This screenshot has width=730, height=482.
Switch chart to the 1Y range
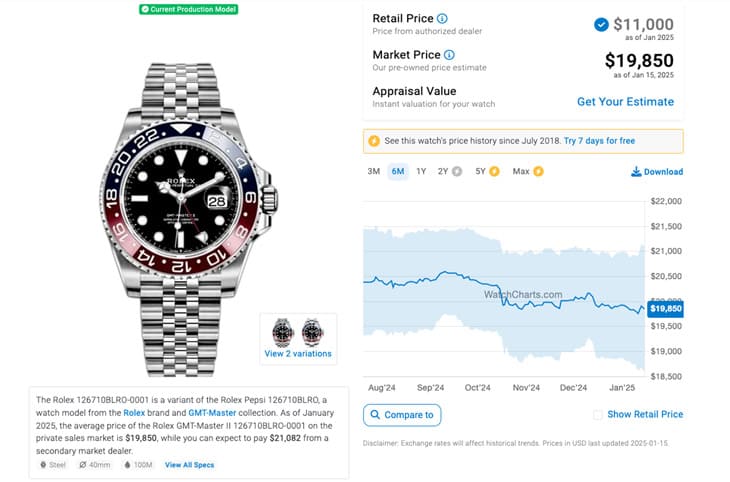tap(421, 171)
